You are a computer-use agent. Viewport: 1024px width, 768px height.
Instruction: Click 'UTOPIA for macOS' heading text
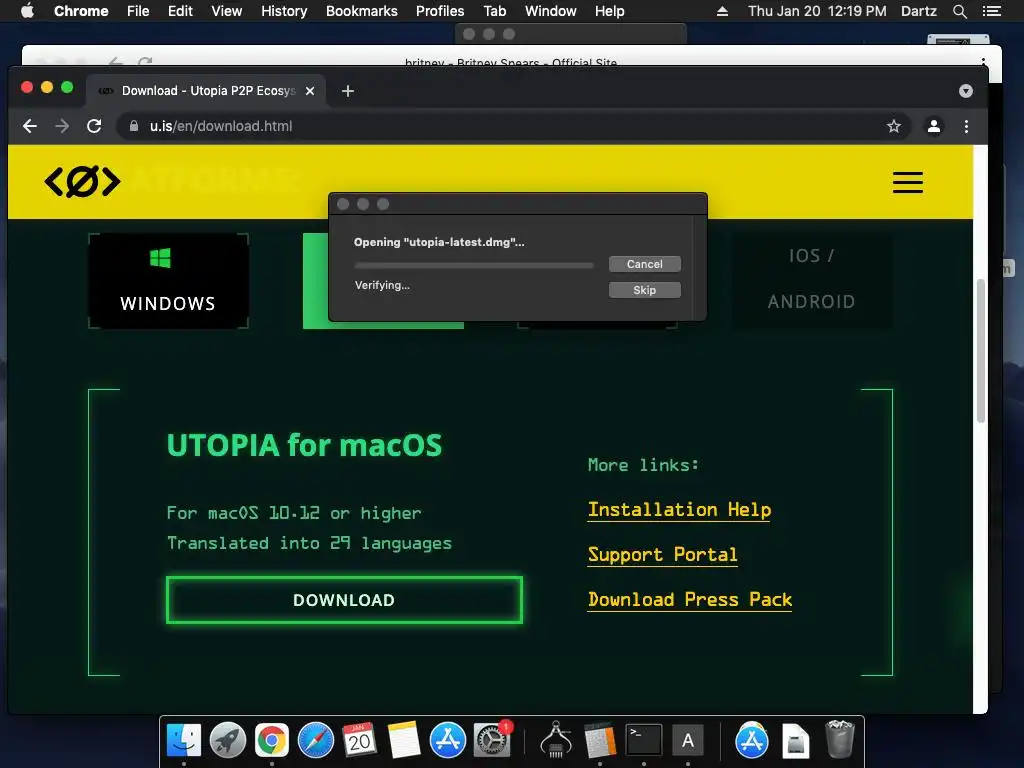(304, 445)
